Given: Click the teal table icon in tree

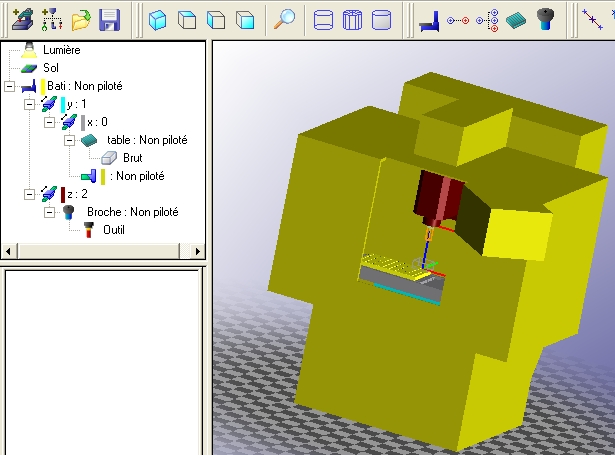Looking at the screenshot, I should (x=89, y=140).
